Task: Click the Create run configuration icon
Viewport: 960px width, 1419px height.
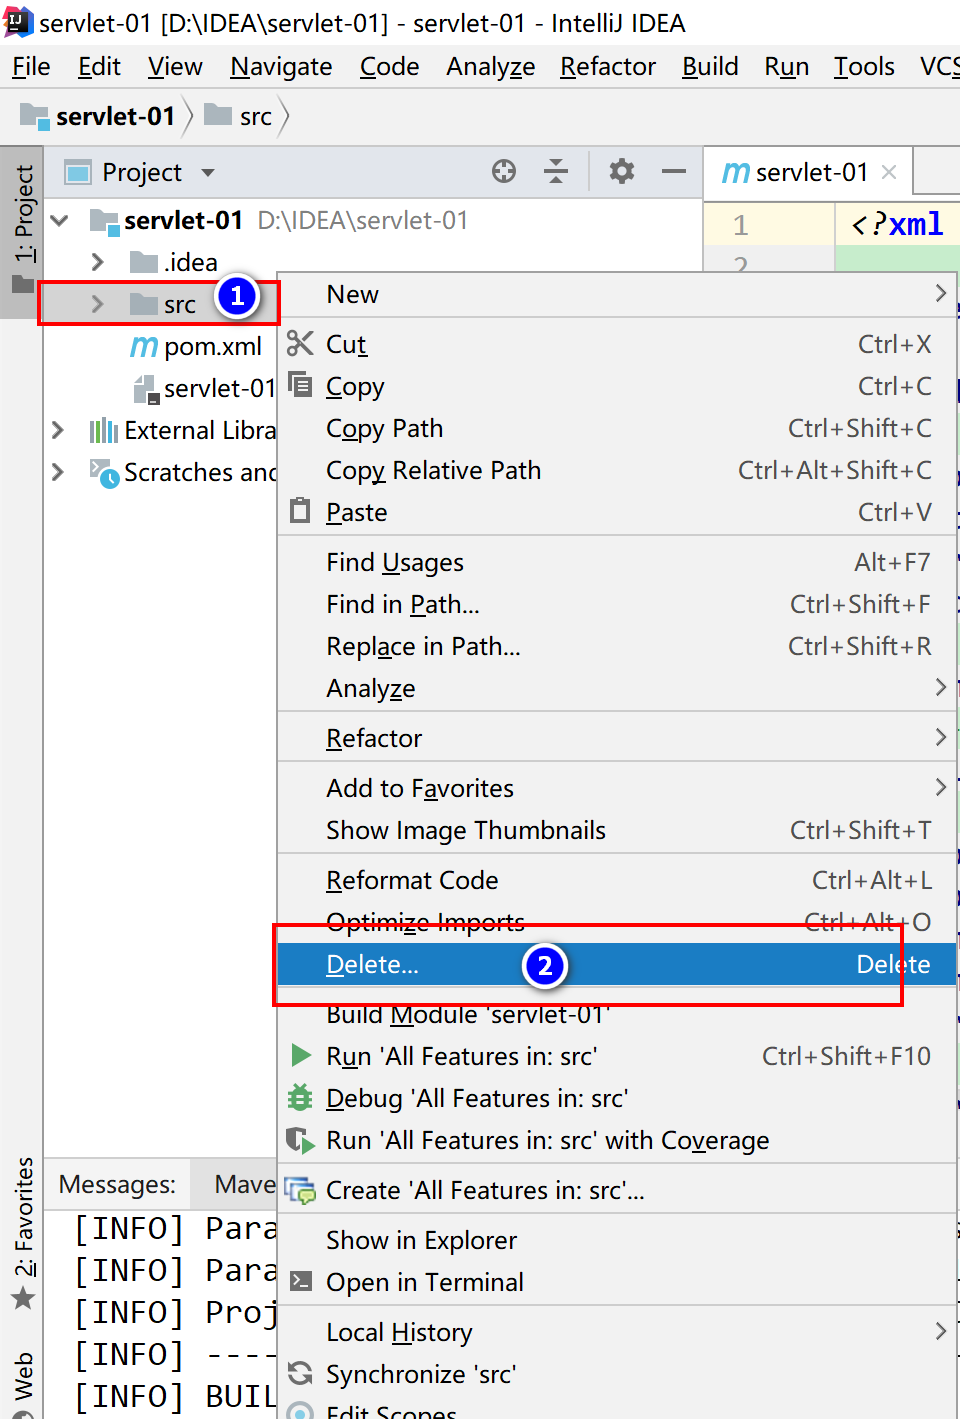Action: [x=300, y=1189]
